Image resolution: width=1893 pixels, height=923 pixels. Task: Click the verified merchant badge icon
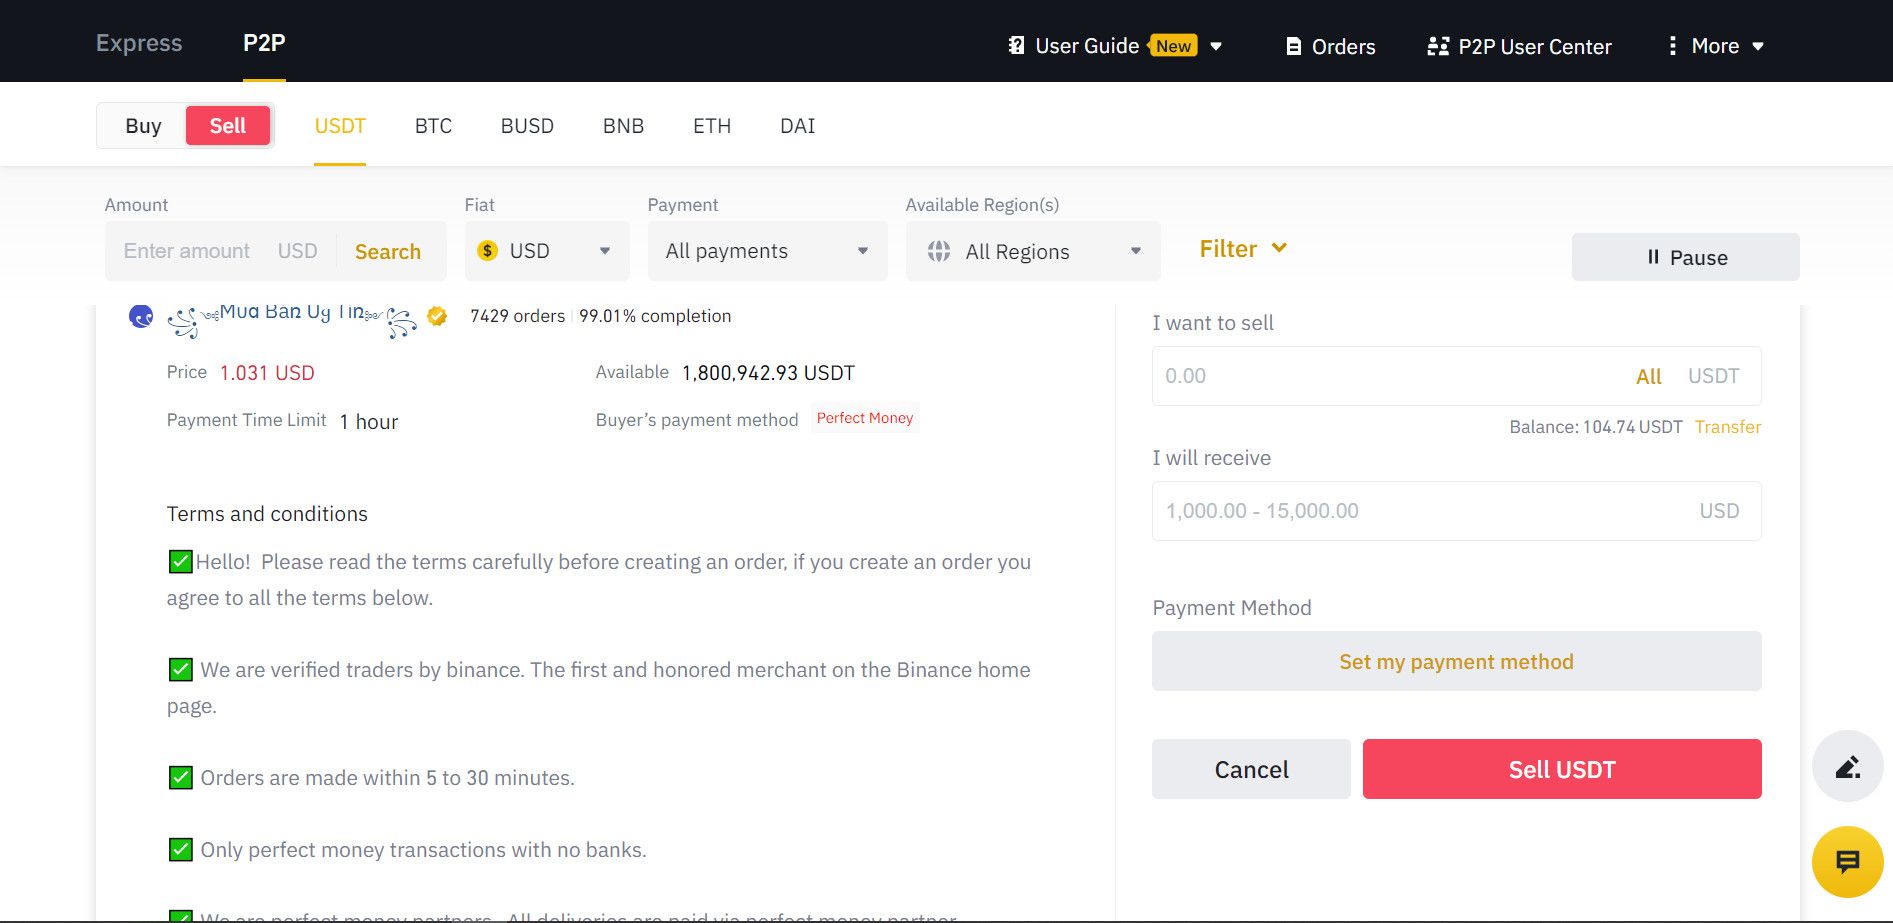(x=437, y=316)
